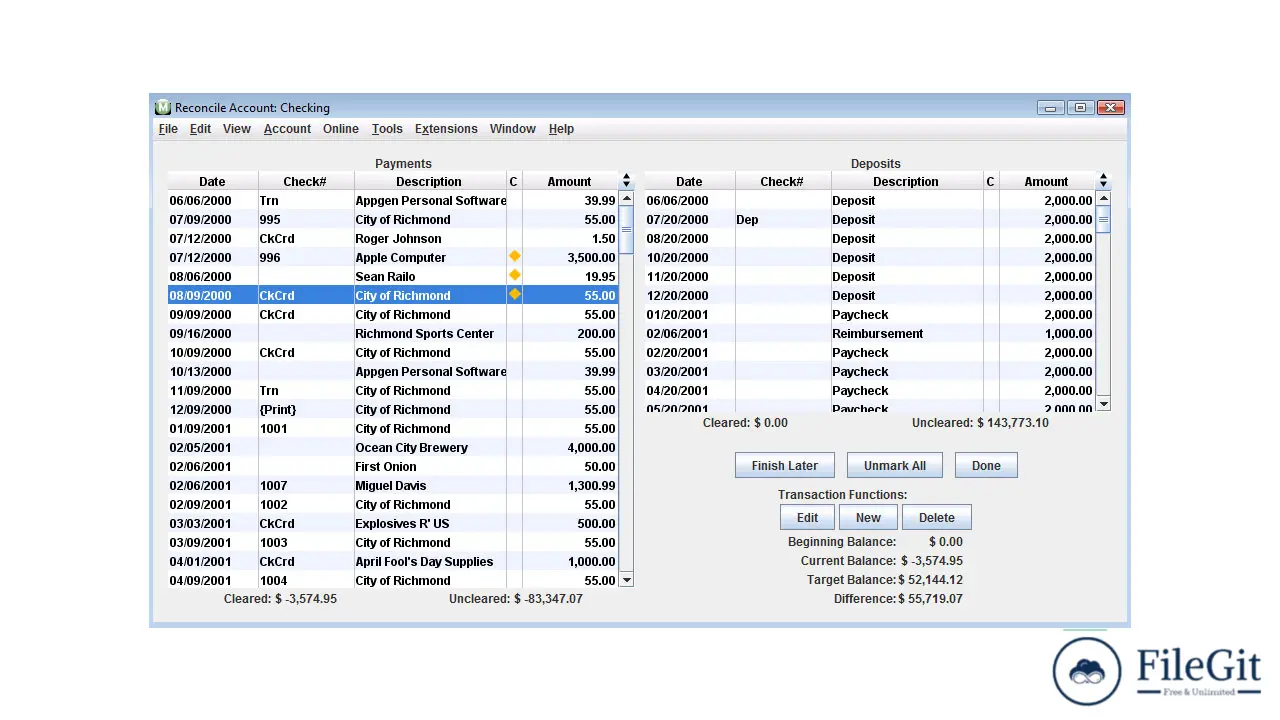The width and height of the screenshot is (1280, 720).
Task: Mark Roger Johnson payment as cleared
Action: [x=514, y=238]
